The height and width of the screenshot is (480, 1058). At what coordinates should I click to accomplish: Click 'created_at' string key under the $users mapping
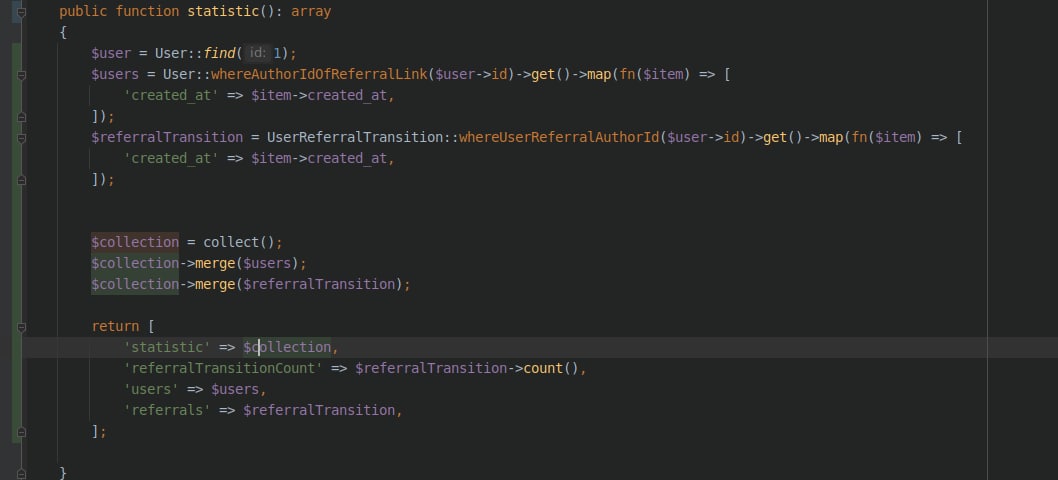coord(171,95)
